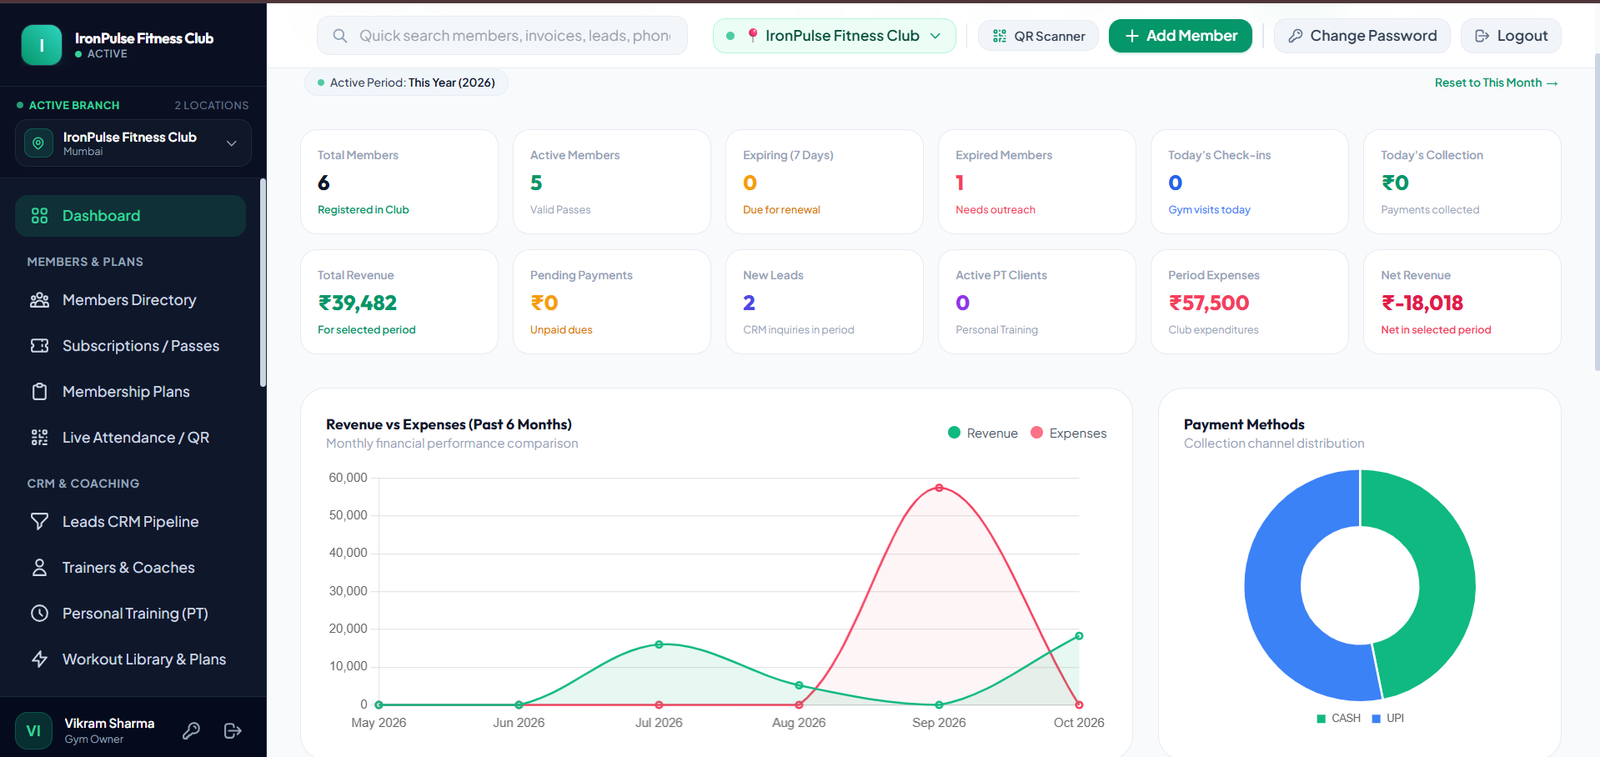Click the magnifier icon in search bar

[x=340, y=36]
